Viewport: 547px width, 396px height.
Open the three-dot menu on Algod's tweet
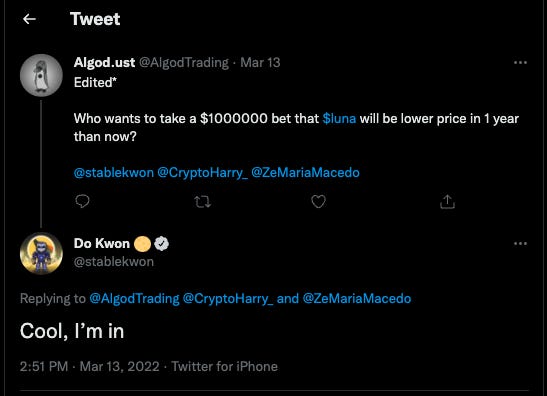[x=520, y=63]
